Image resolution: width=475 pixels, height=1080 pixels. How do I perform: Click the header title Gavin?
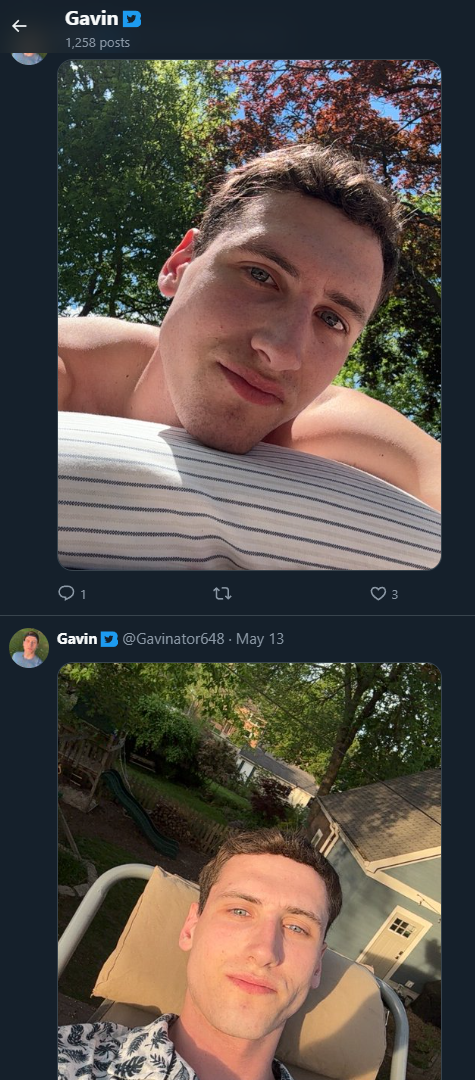(x=92, y=19)
